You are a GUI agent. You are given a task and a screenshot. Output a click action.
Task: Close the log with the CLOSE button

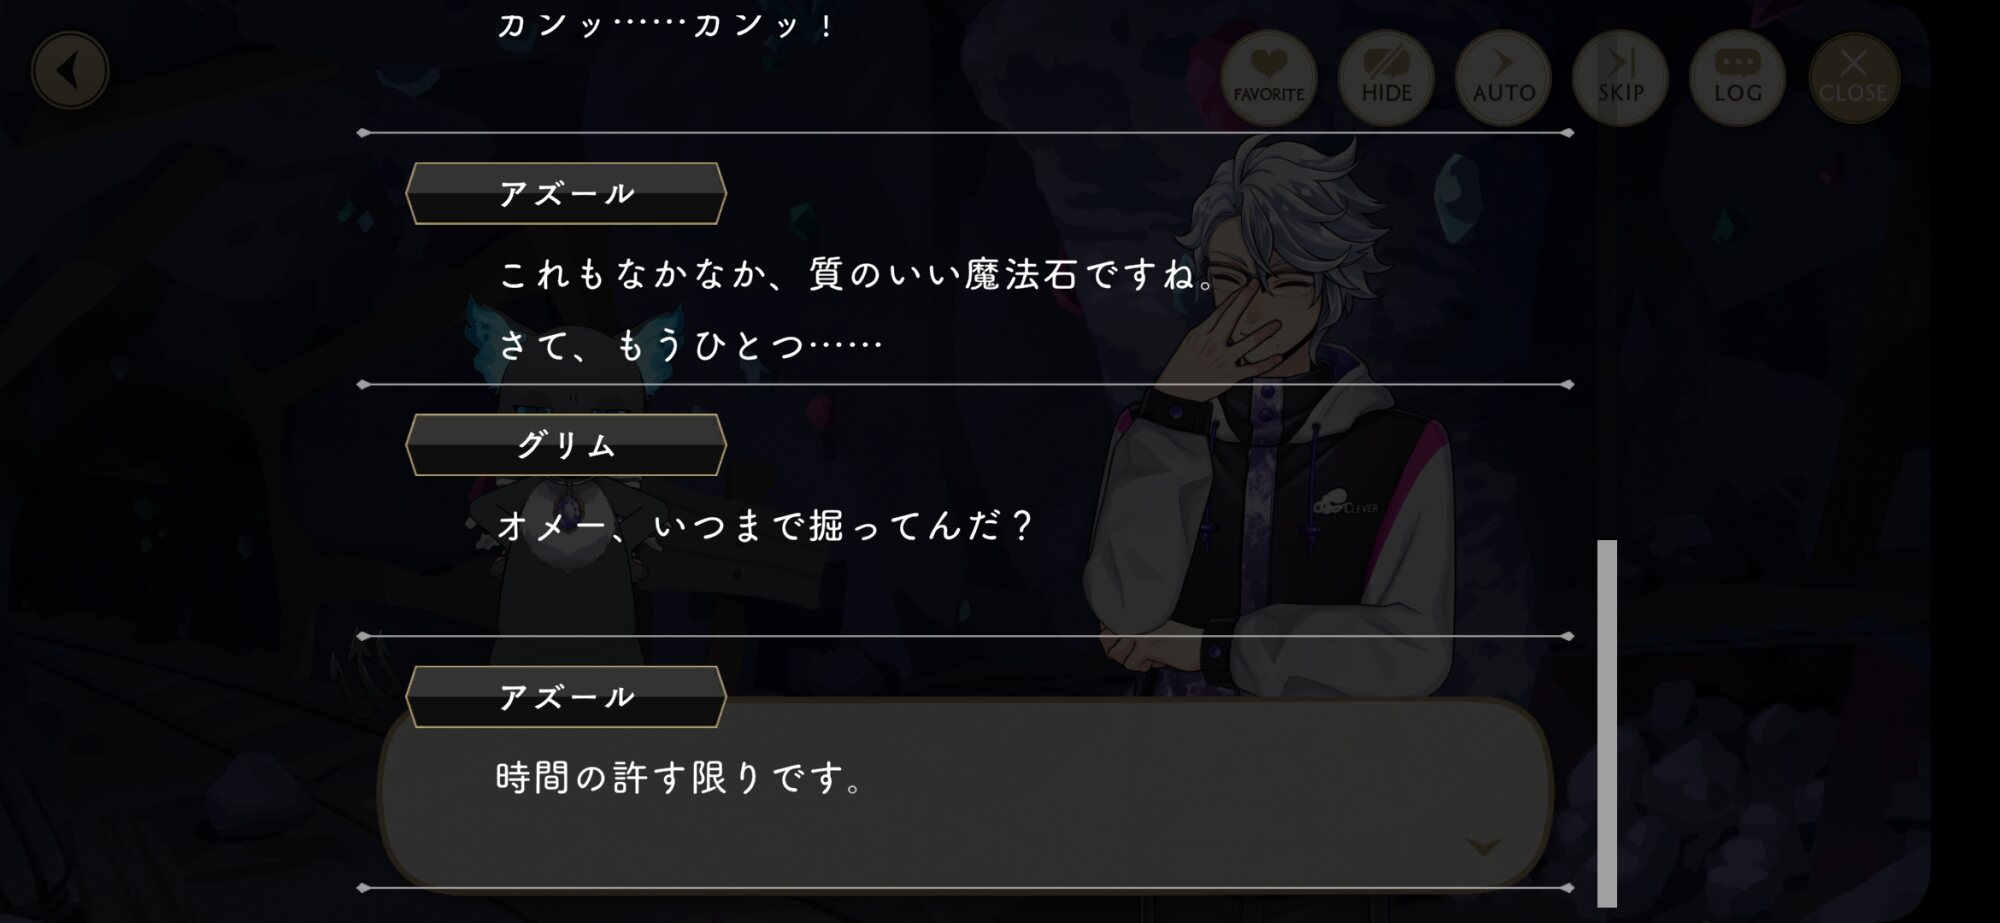click(1853, 78)
